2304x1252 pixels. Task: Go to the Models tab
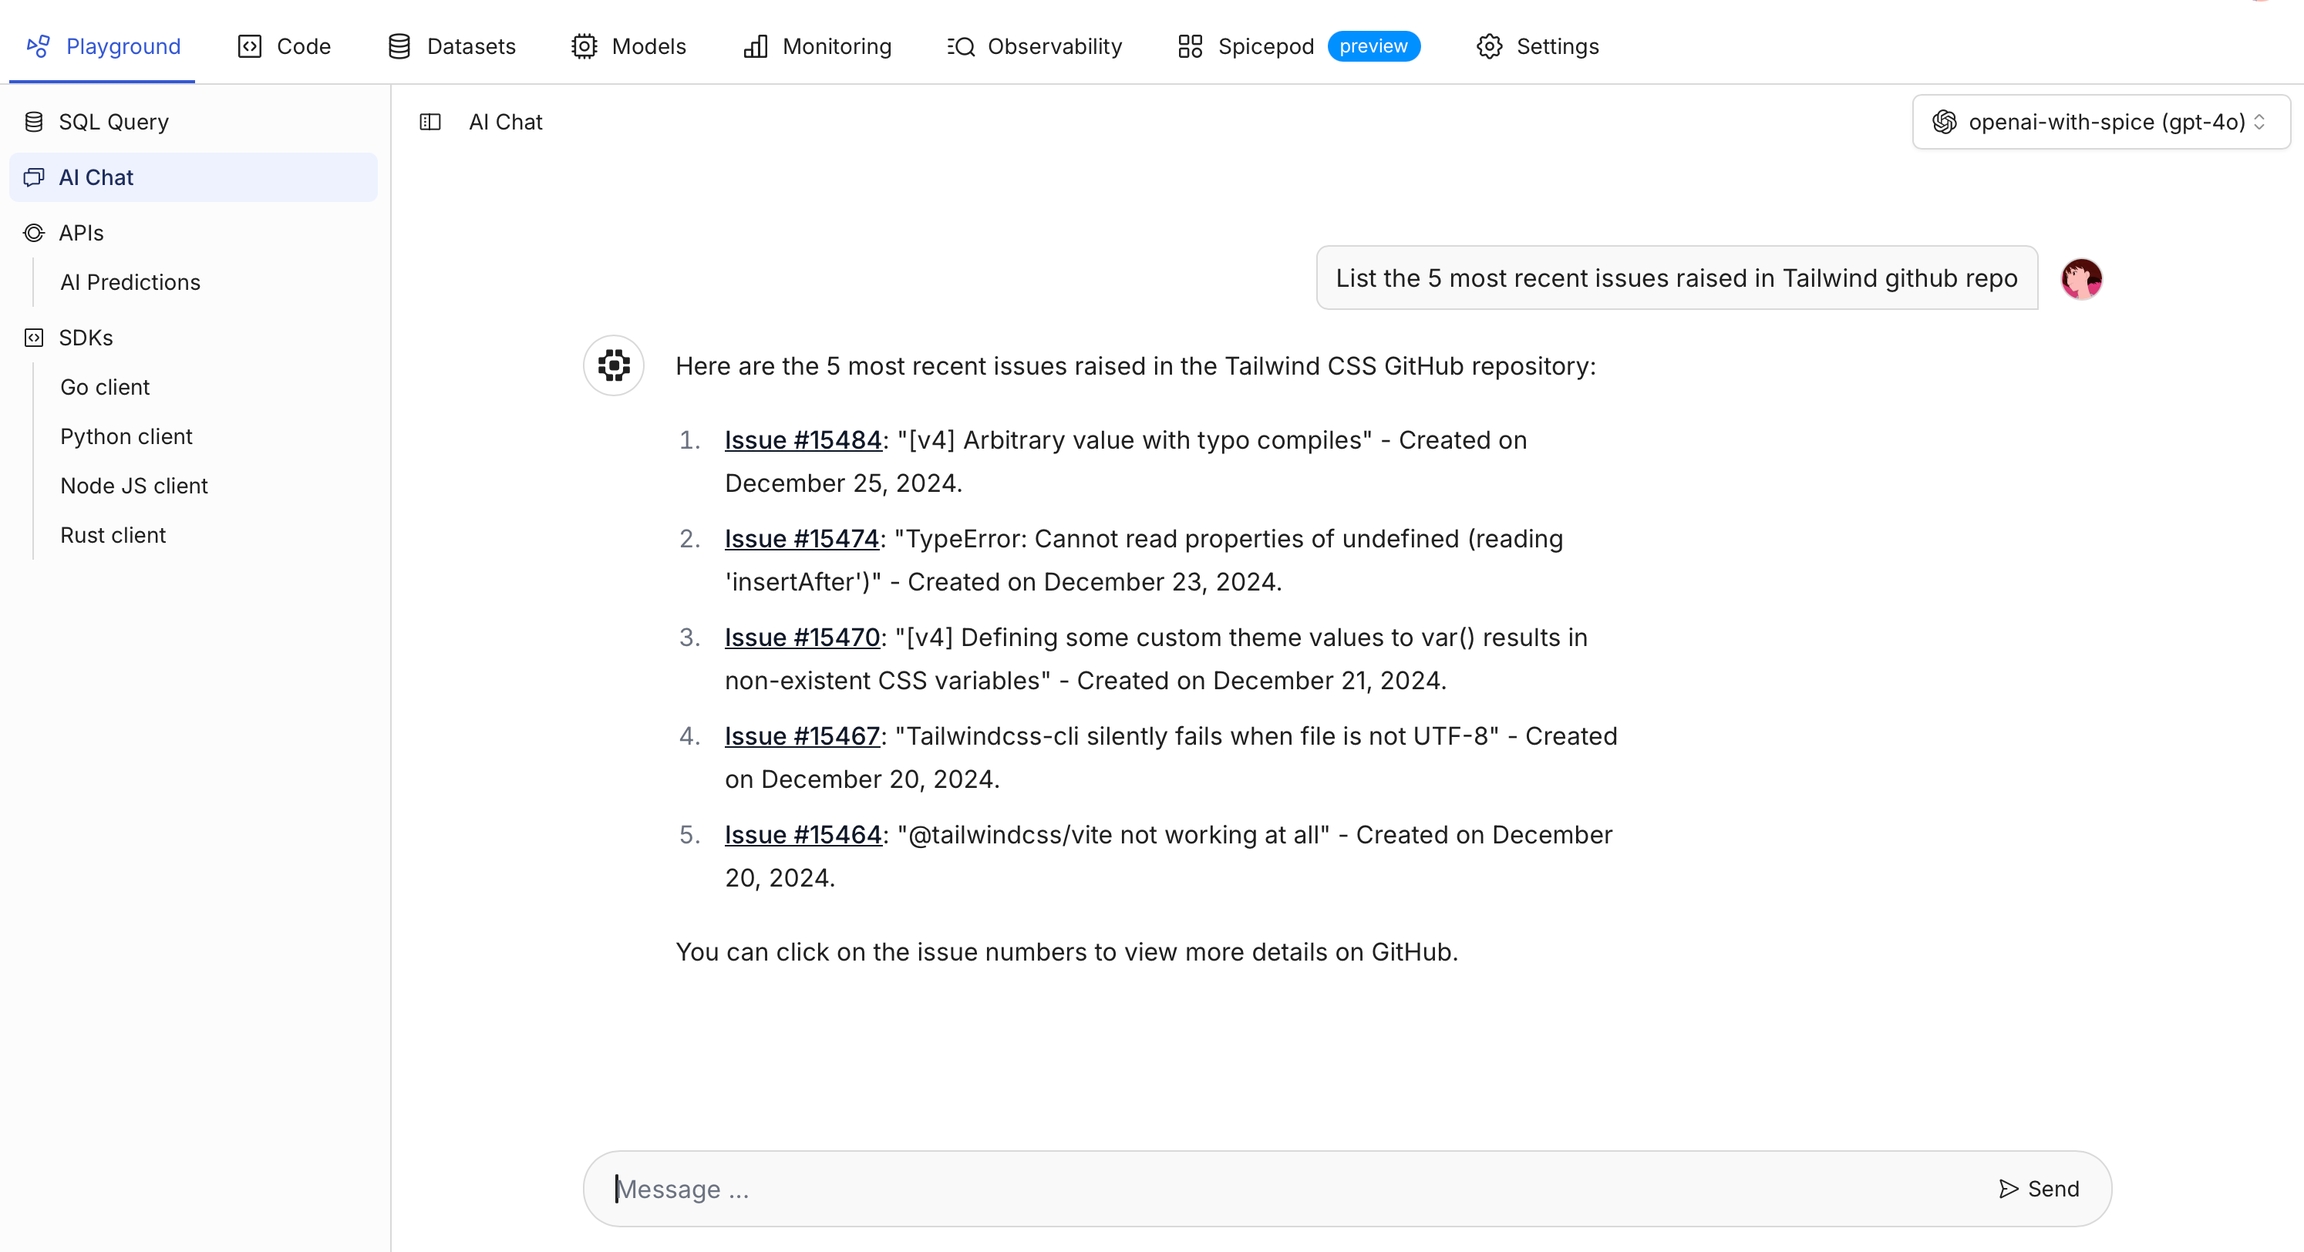click(629, 46)
